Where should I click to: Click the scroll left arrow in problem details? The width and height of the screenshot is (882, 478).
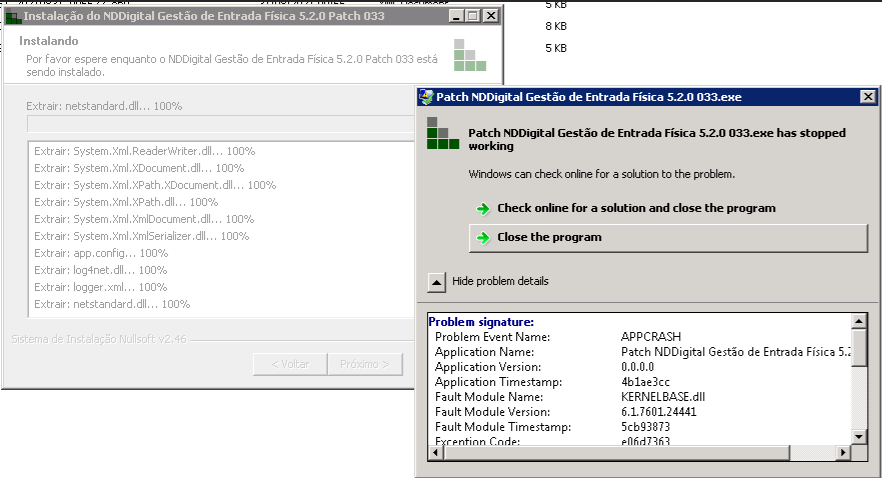point(435,453)
